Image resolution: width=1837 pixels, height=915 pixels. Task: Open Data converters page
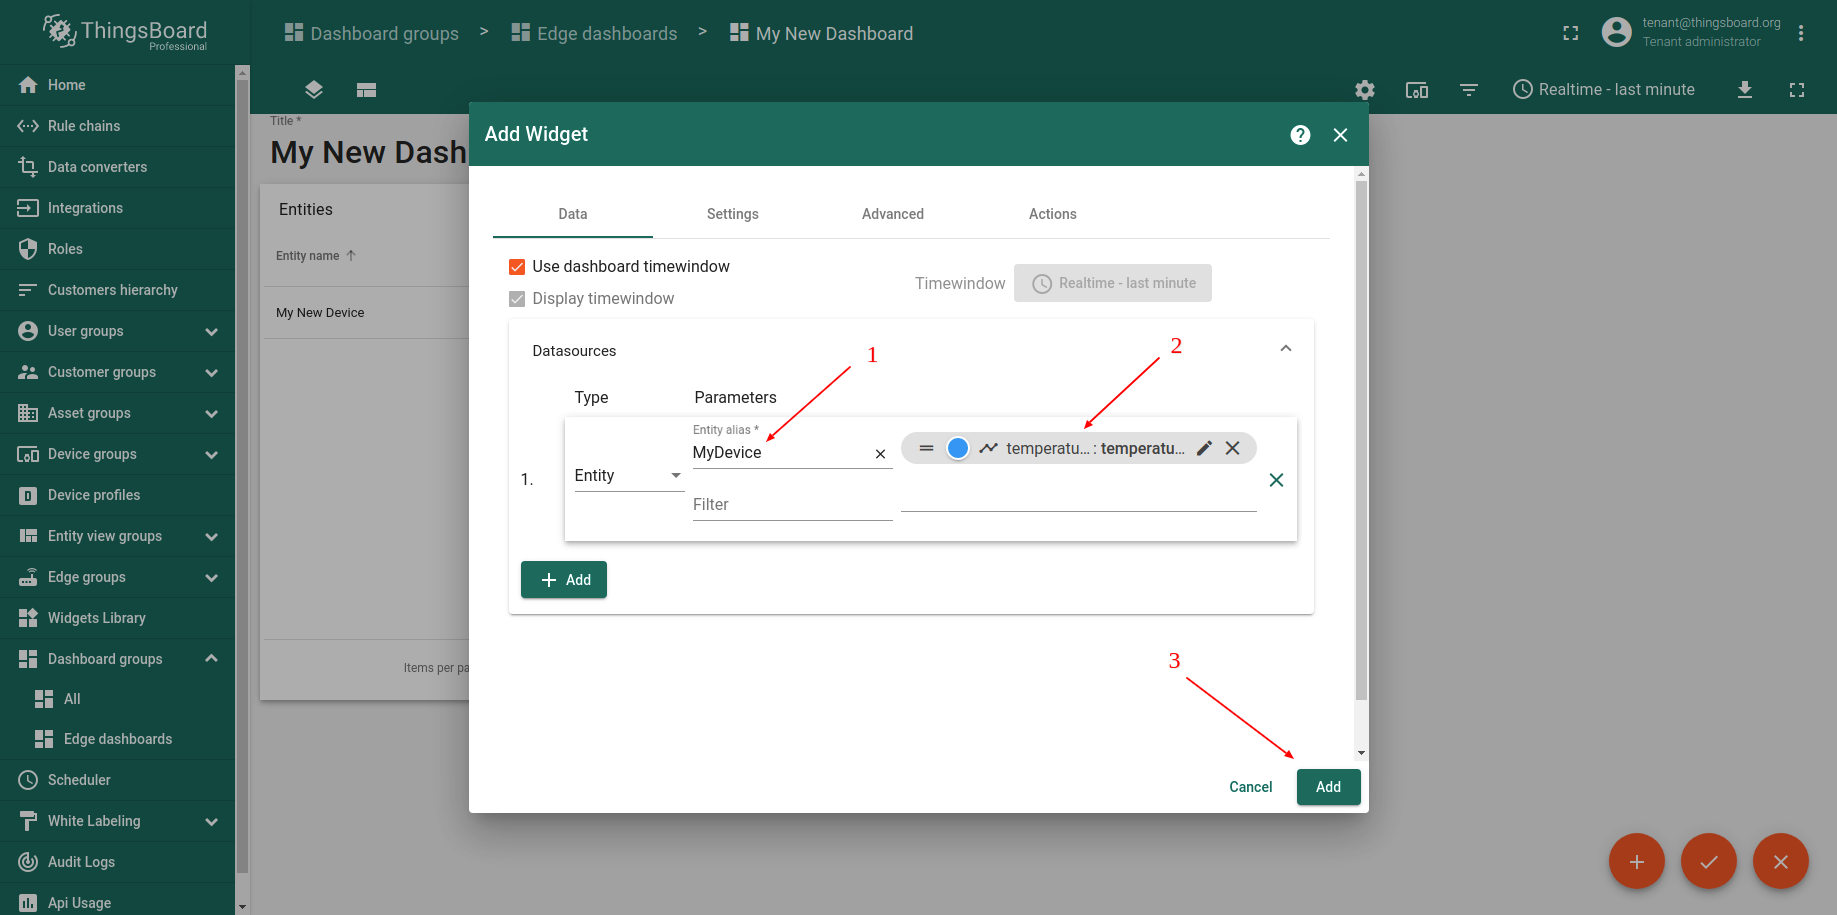pyautogui.click(x=117, y=167)
